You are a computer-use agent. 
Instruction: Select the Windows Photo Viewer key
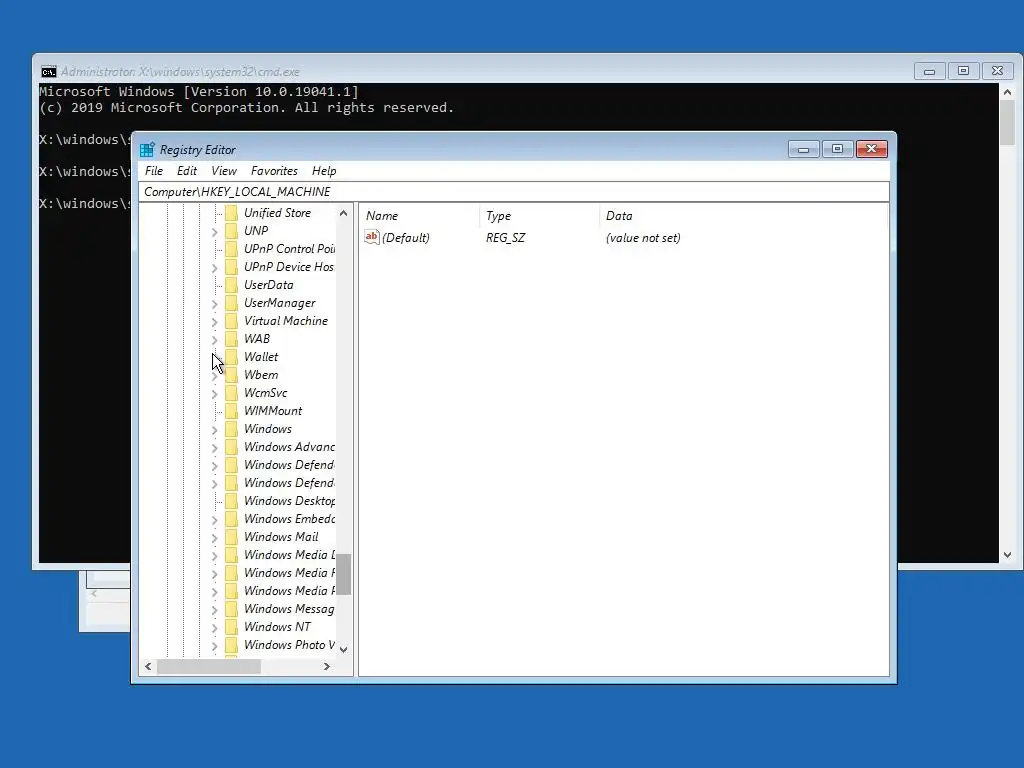pos(289,645)
